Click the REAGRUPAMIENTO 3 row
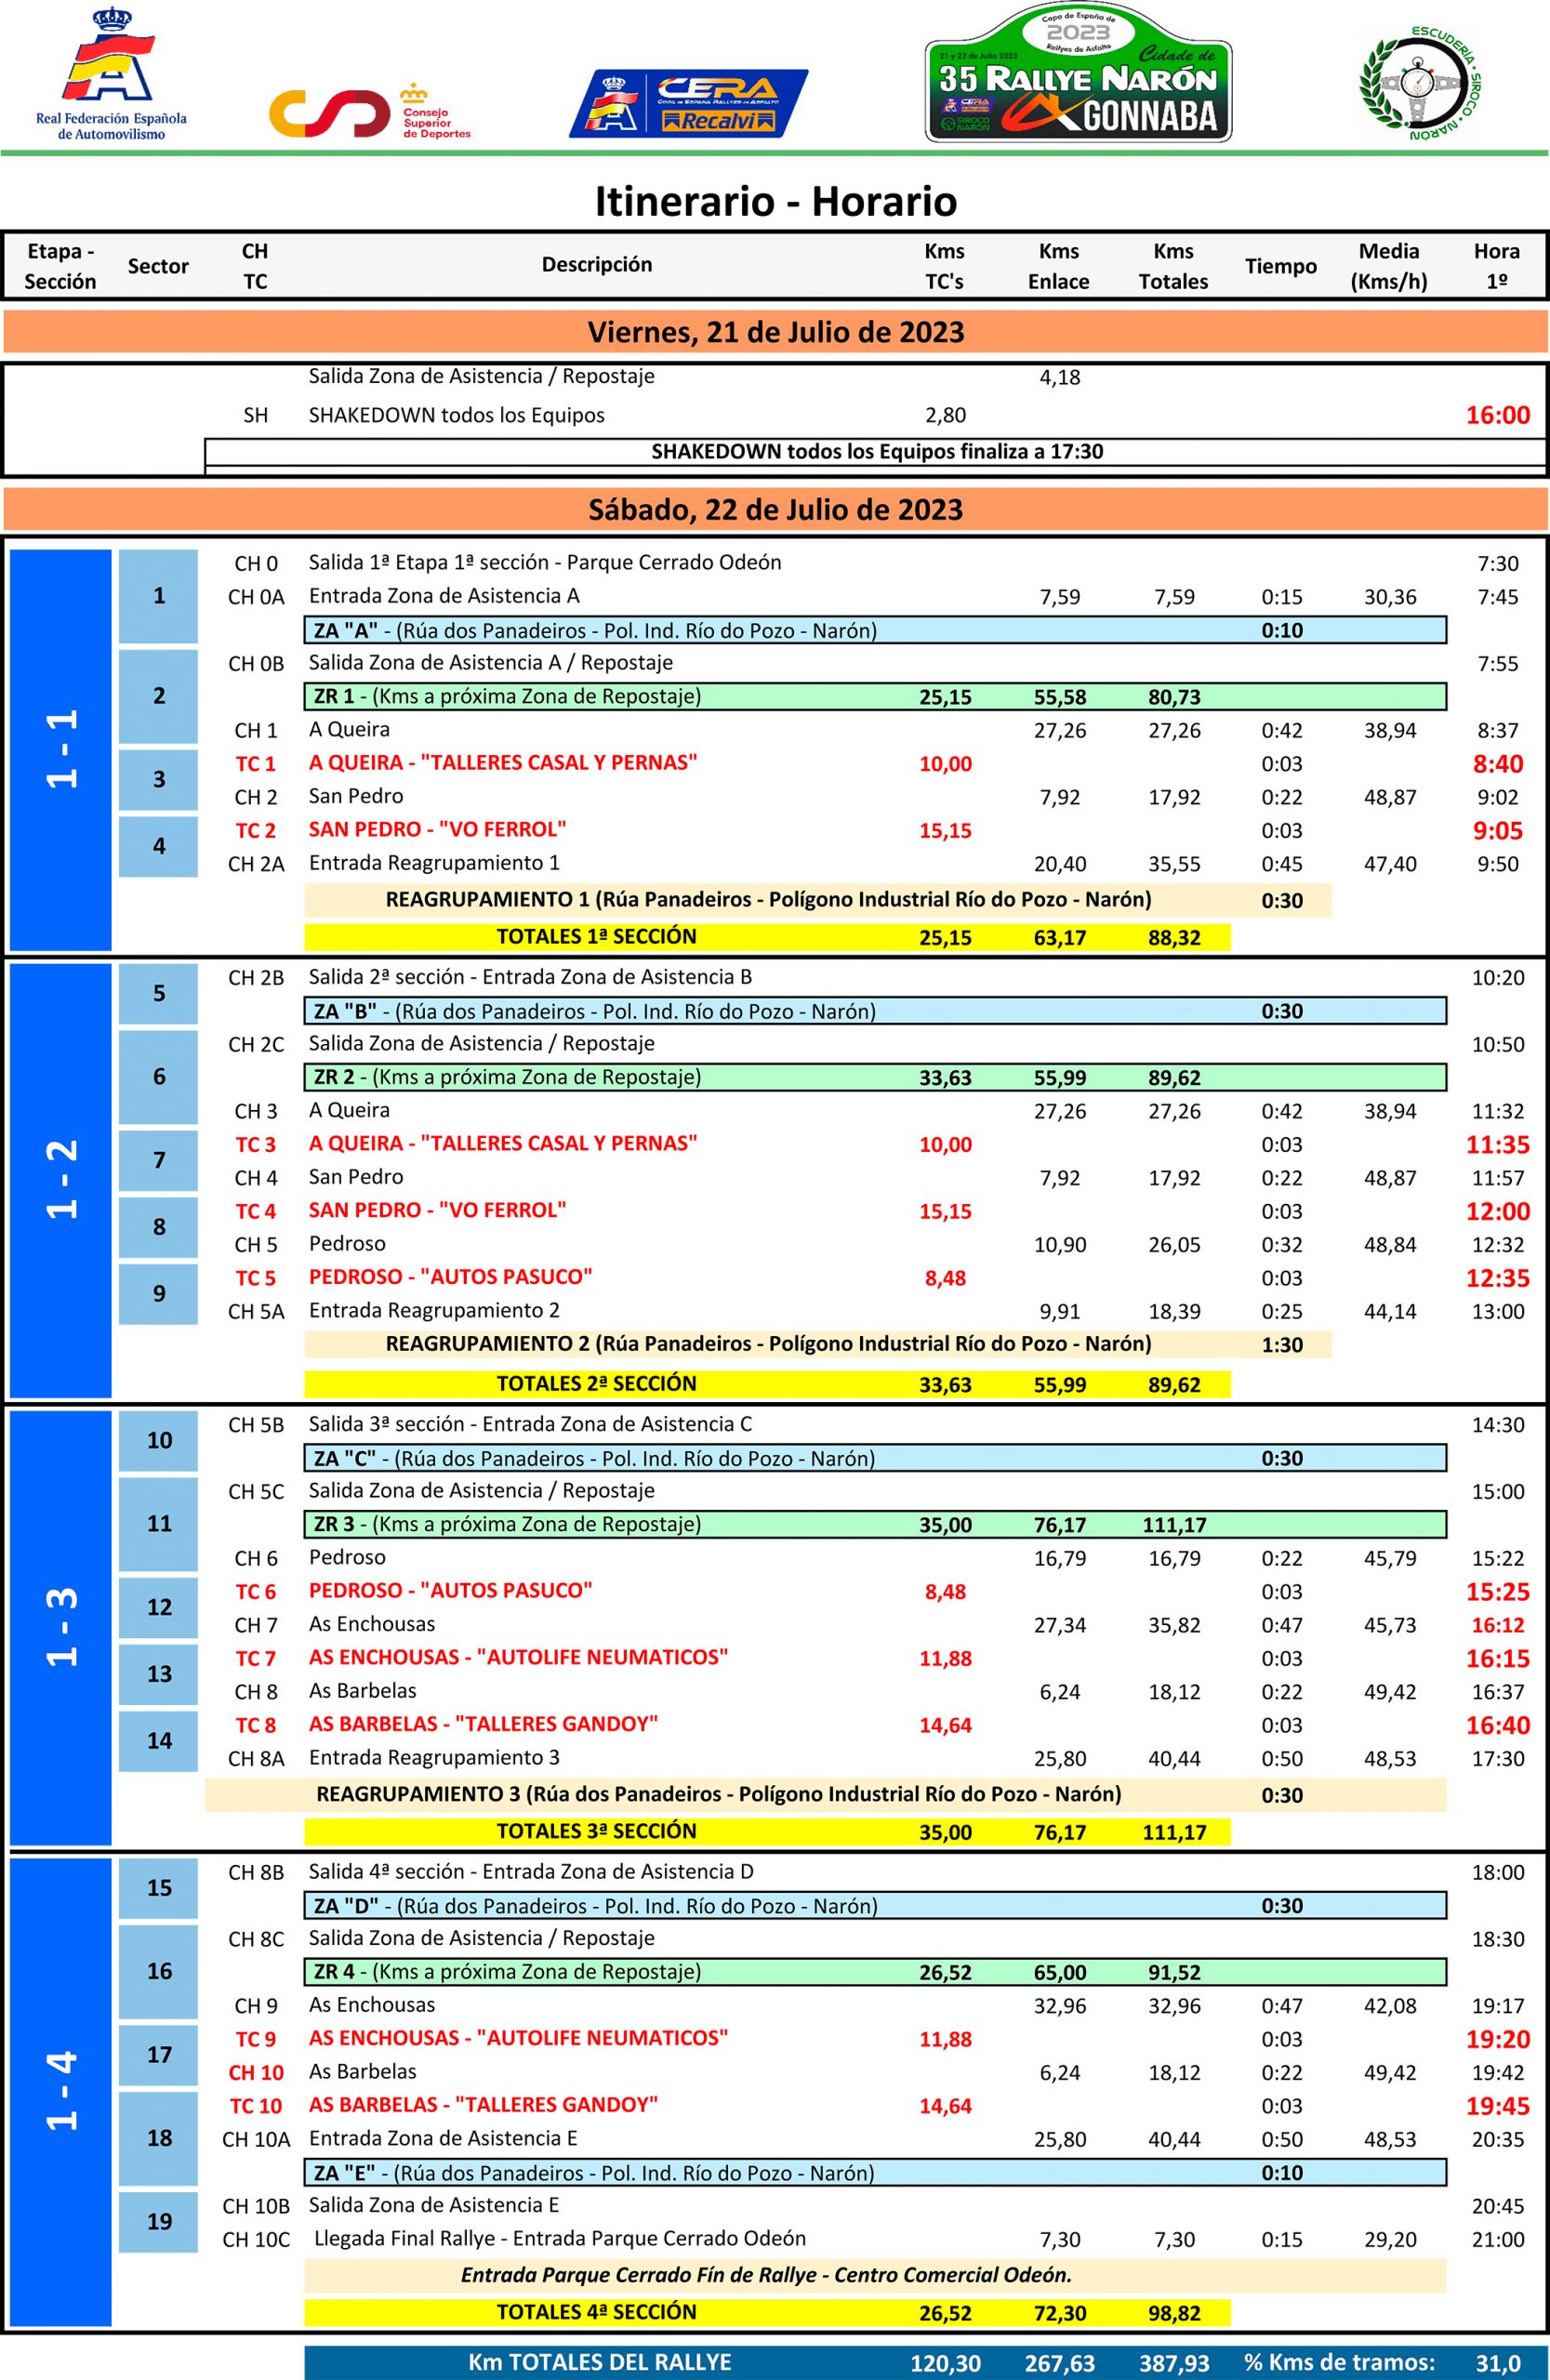This screenshot has height=2380, width=1550. click(x=825, y=1794)
